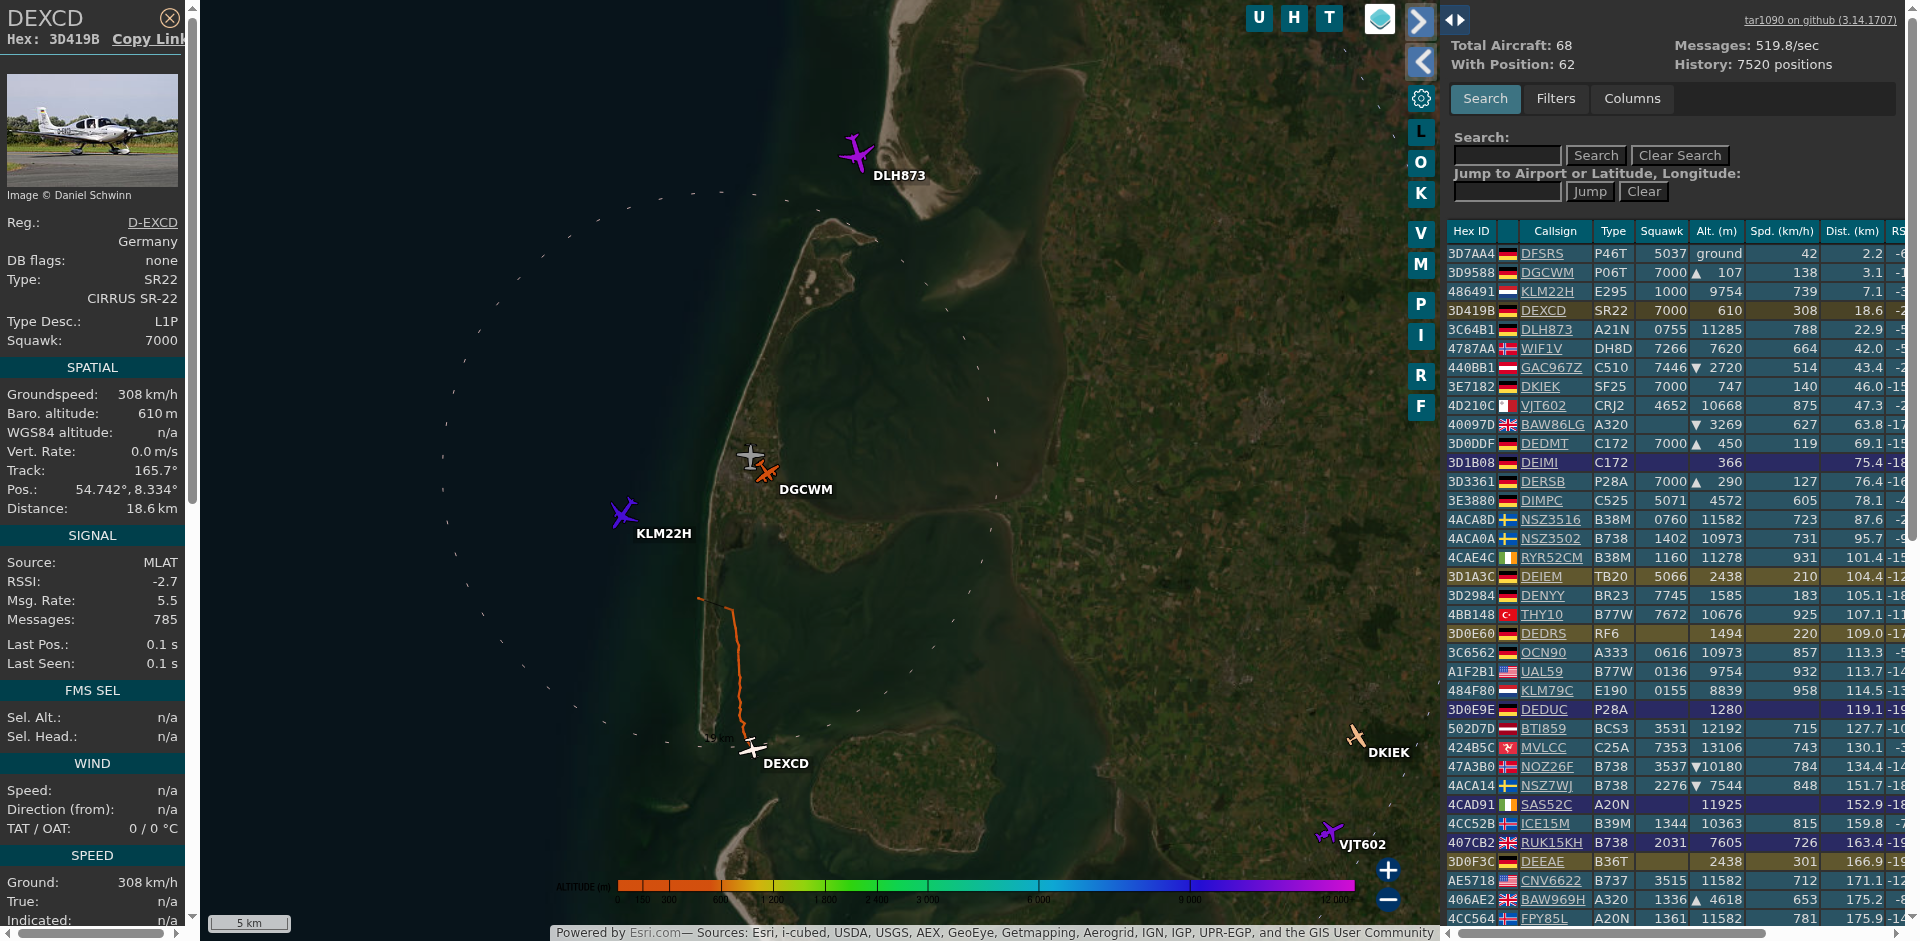Switch to the Search tab
1920x941 pixels.
[x=1485, y=99]
